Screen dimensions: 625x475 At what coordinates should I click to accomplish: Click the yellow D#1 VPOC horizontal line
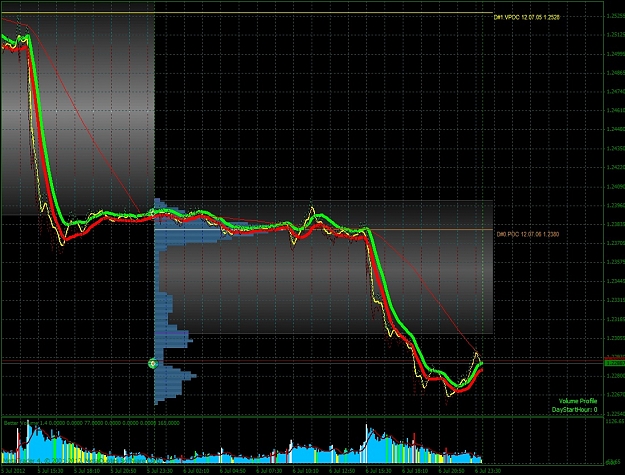(x=247, y=13)
